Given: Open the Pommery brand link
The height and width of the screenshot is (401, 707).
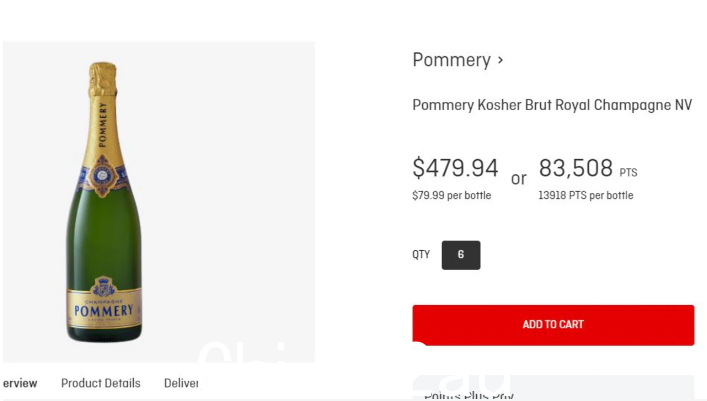Looking at the screenshot, I should [451, 60].
